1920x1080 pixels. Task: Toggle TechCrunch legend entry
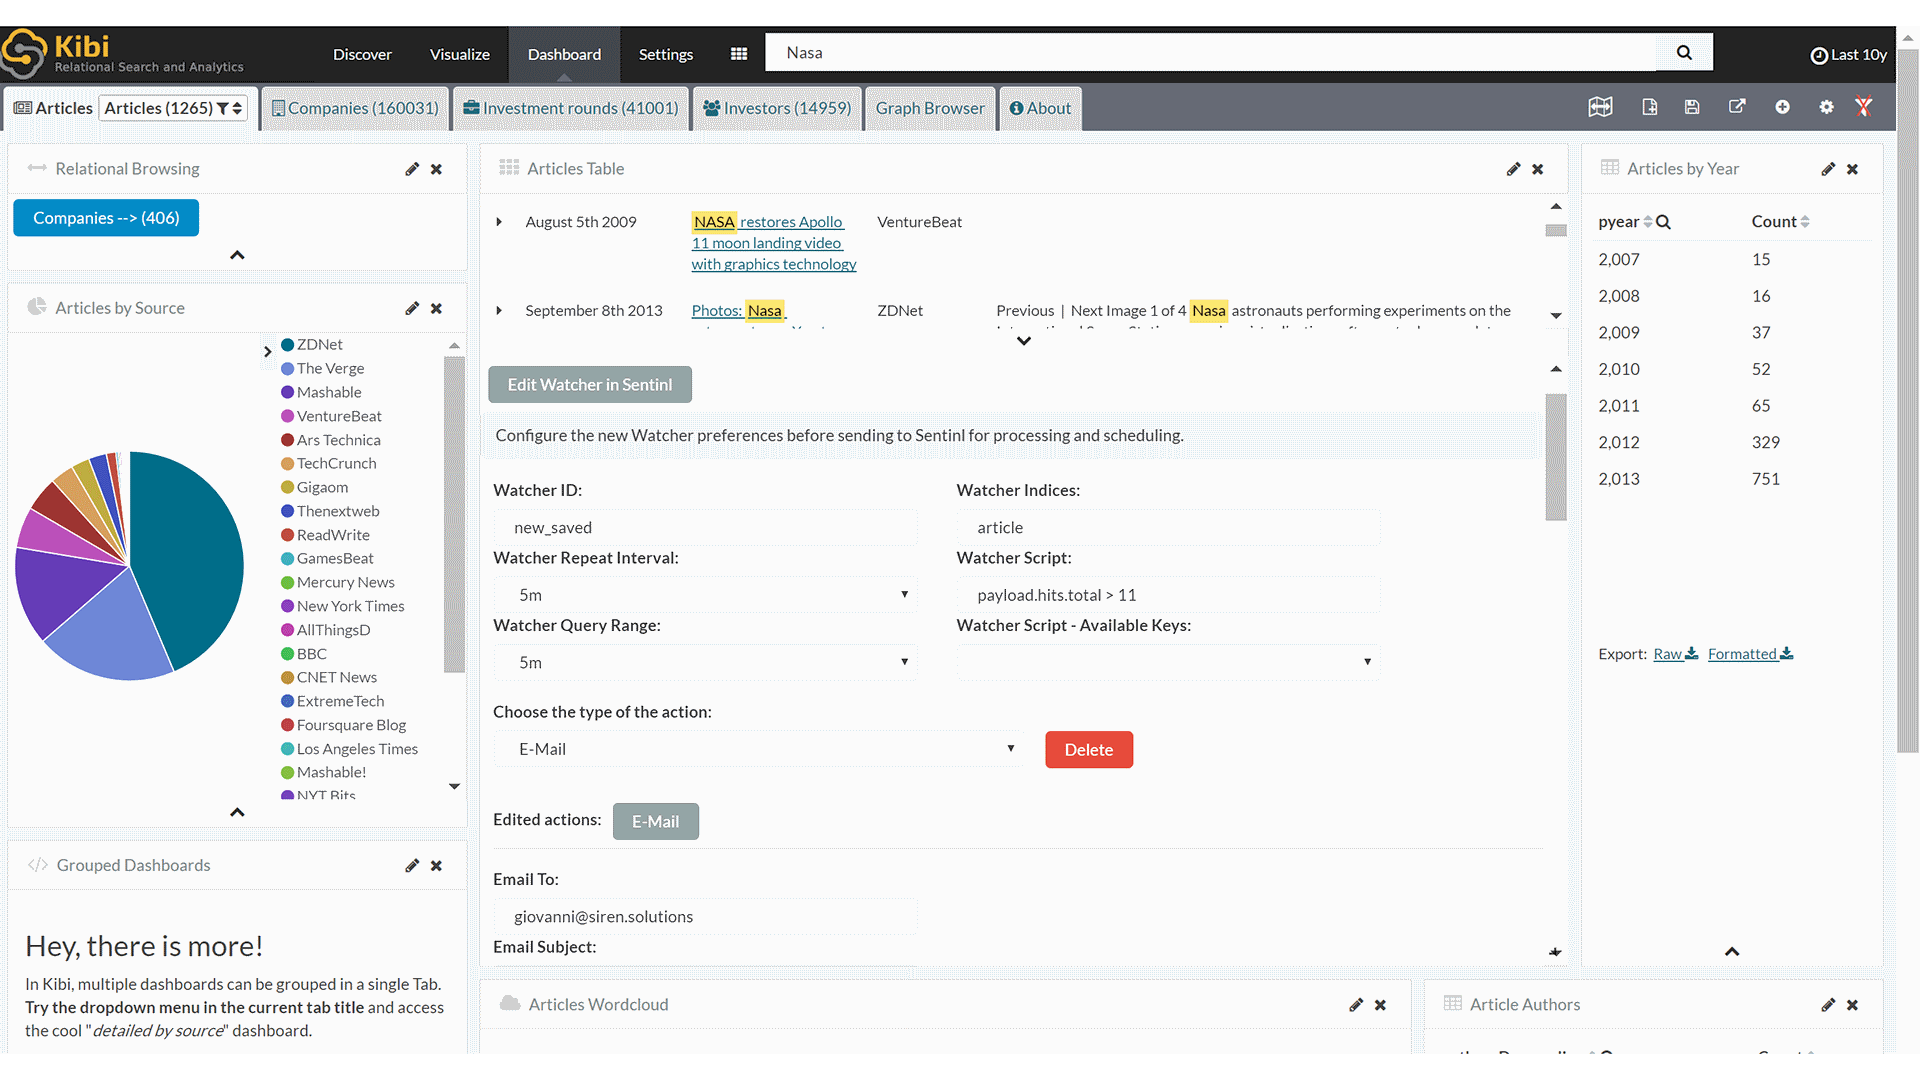(329, 463)
